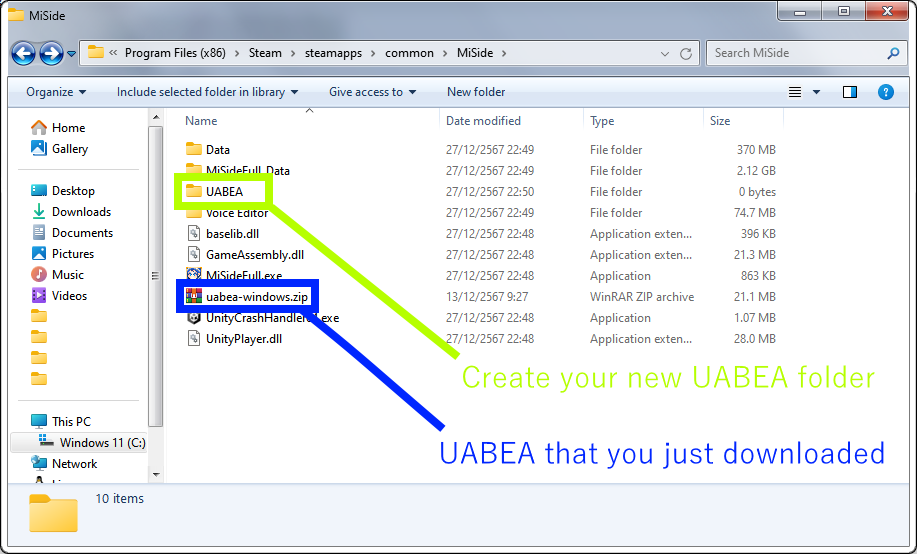Open the Organize menu
Viewport: 917px width, 554px height.
click(56, 92)
